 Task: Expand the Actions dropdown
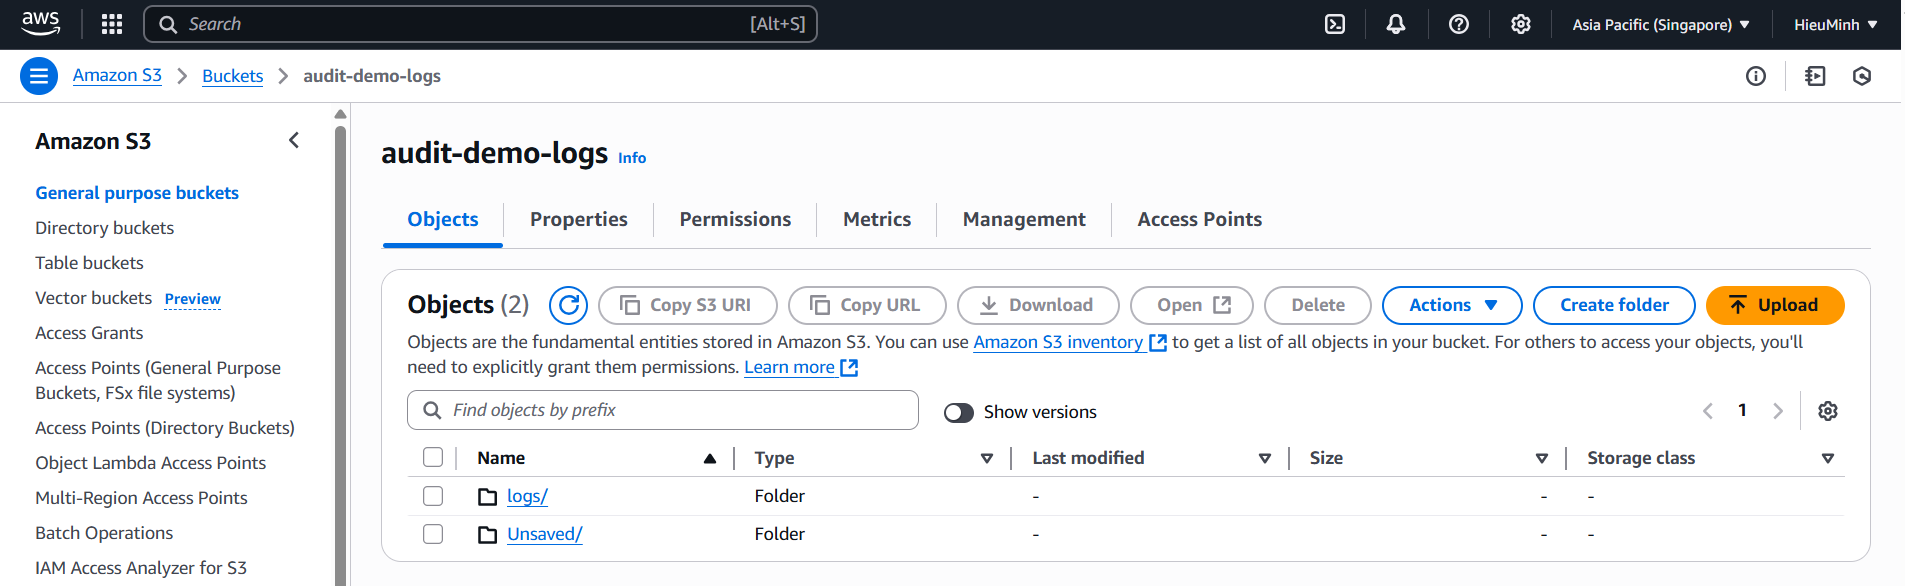(x=1452, y=305)
